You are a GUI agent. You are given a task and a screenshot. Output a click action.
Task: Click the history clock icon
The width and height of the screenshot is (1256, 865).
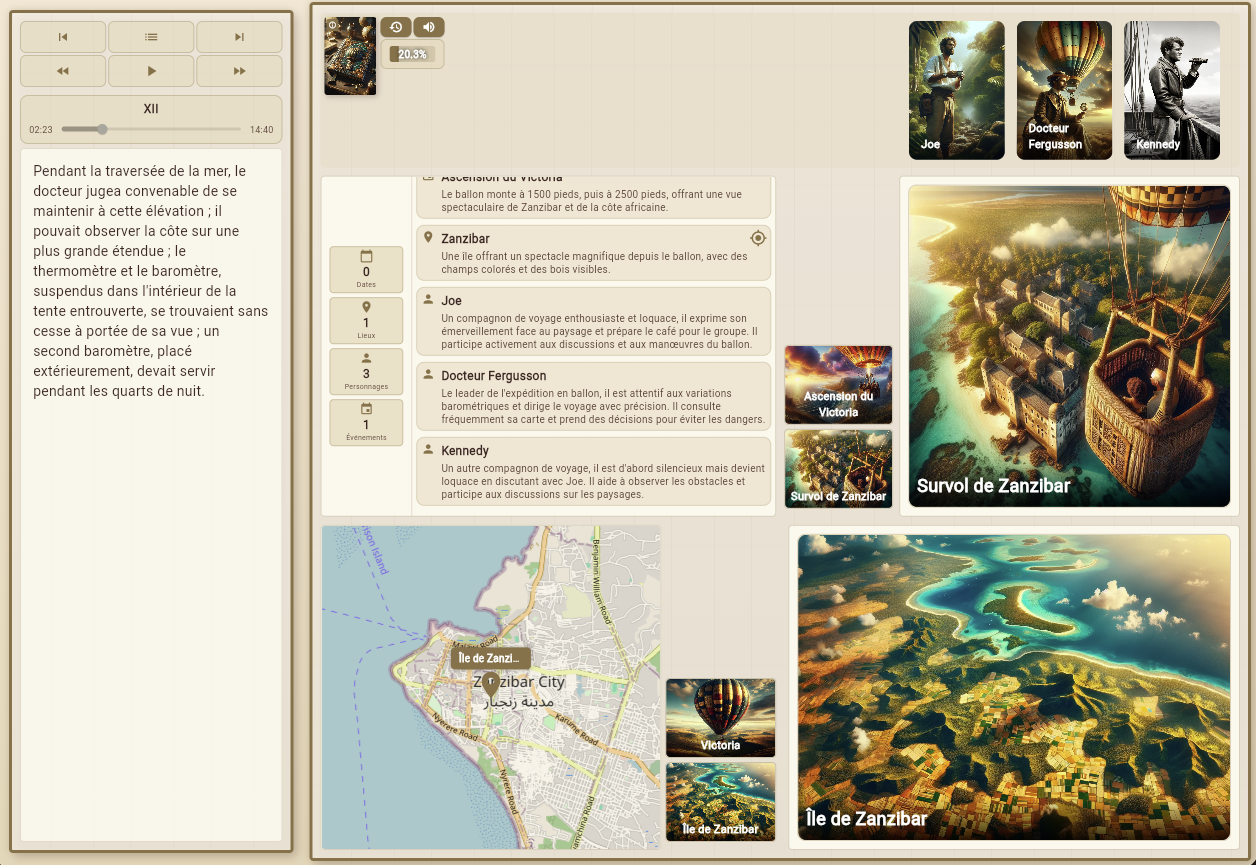(396, 27)
